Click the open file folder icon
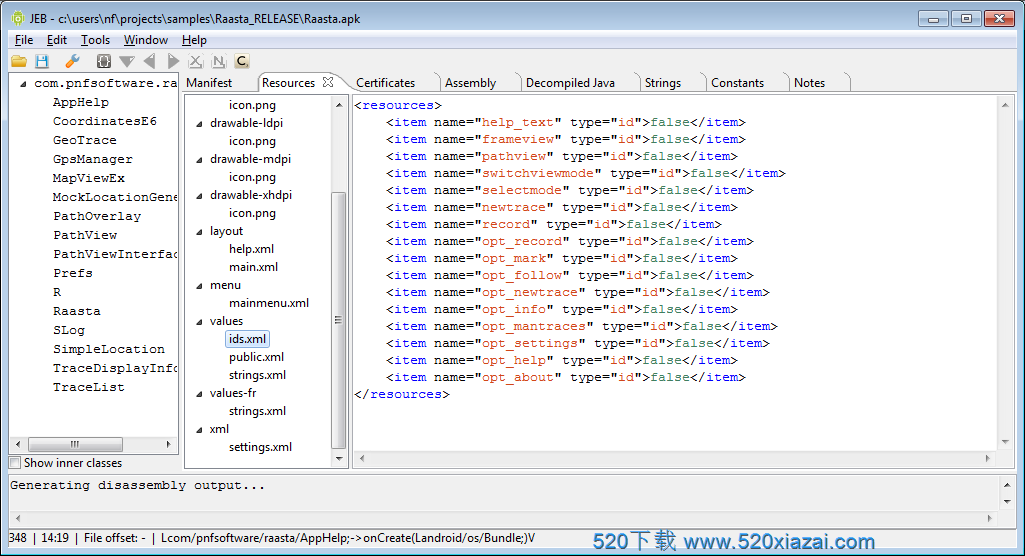Viewport: 1025px width, 556px height. pyautogui.click(x=19, y=61)
